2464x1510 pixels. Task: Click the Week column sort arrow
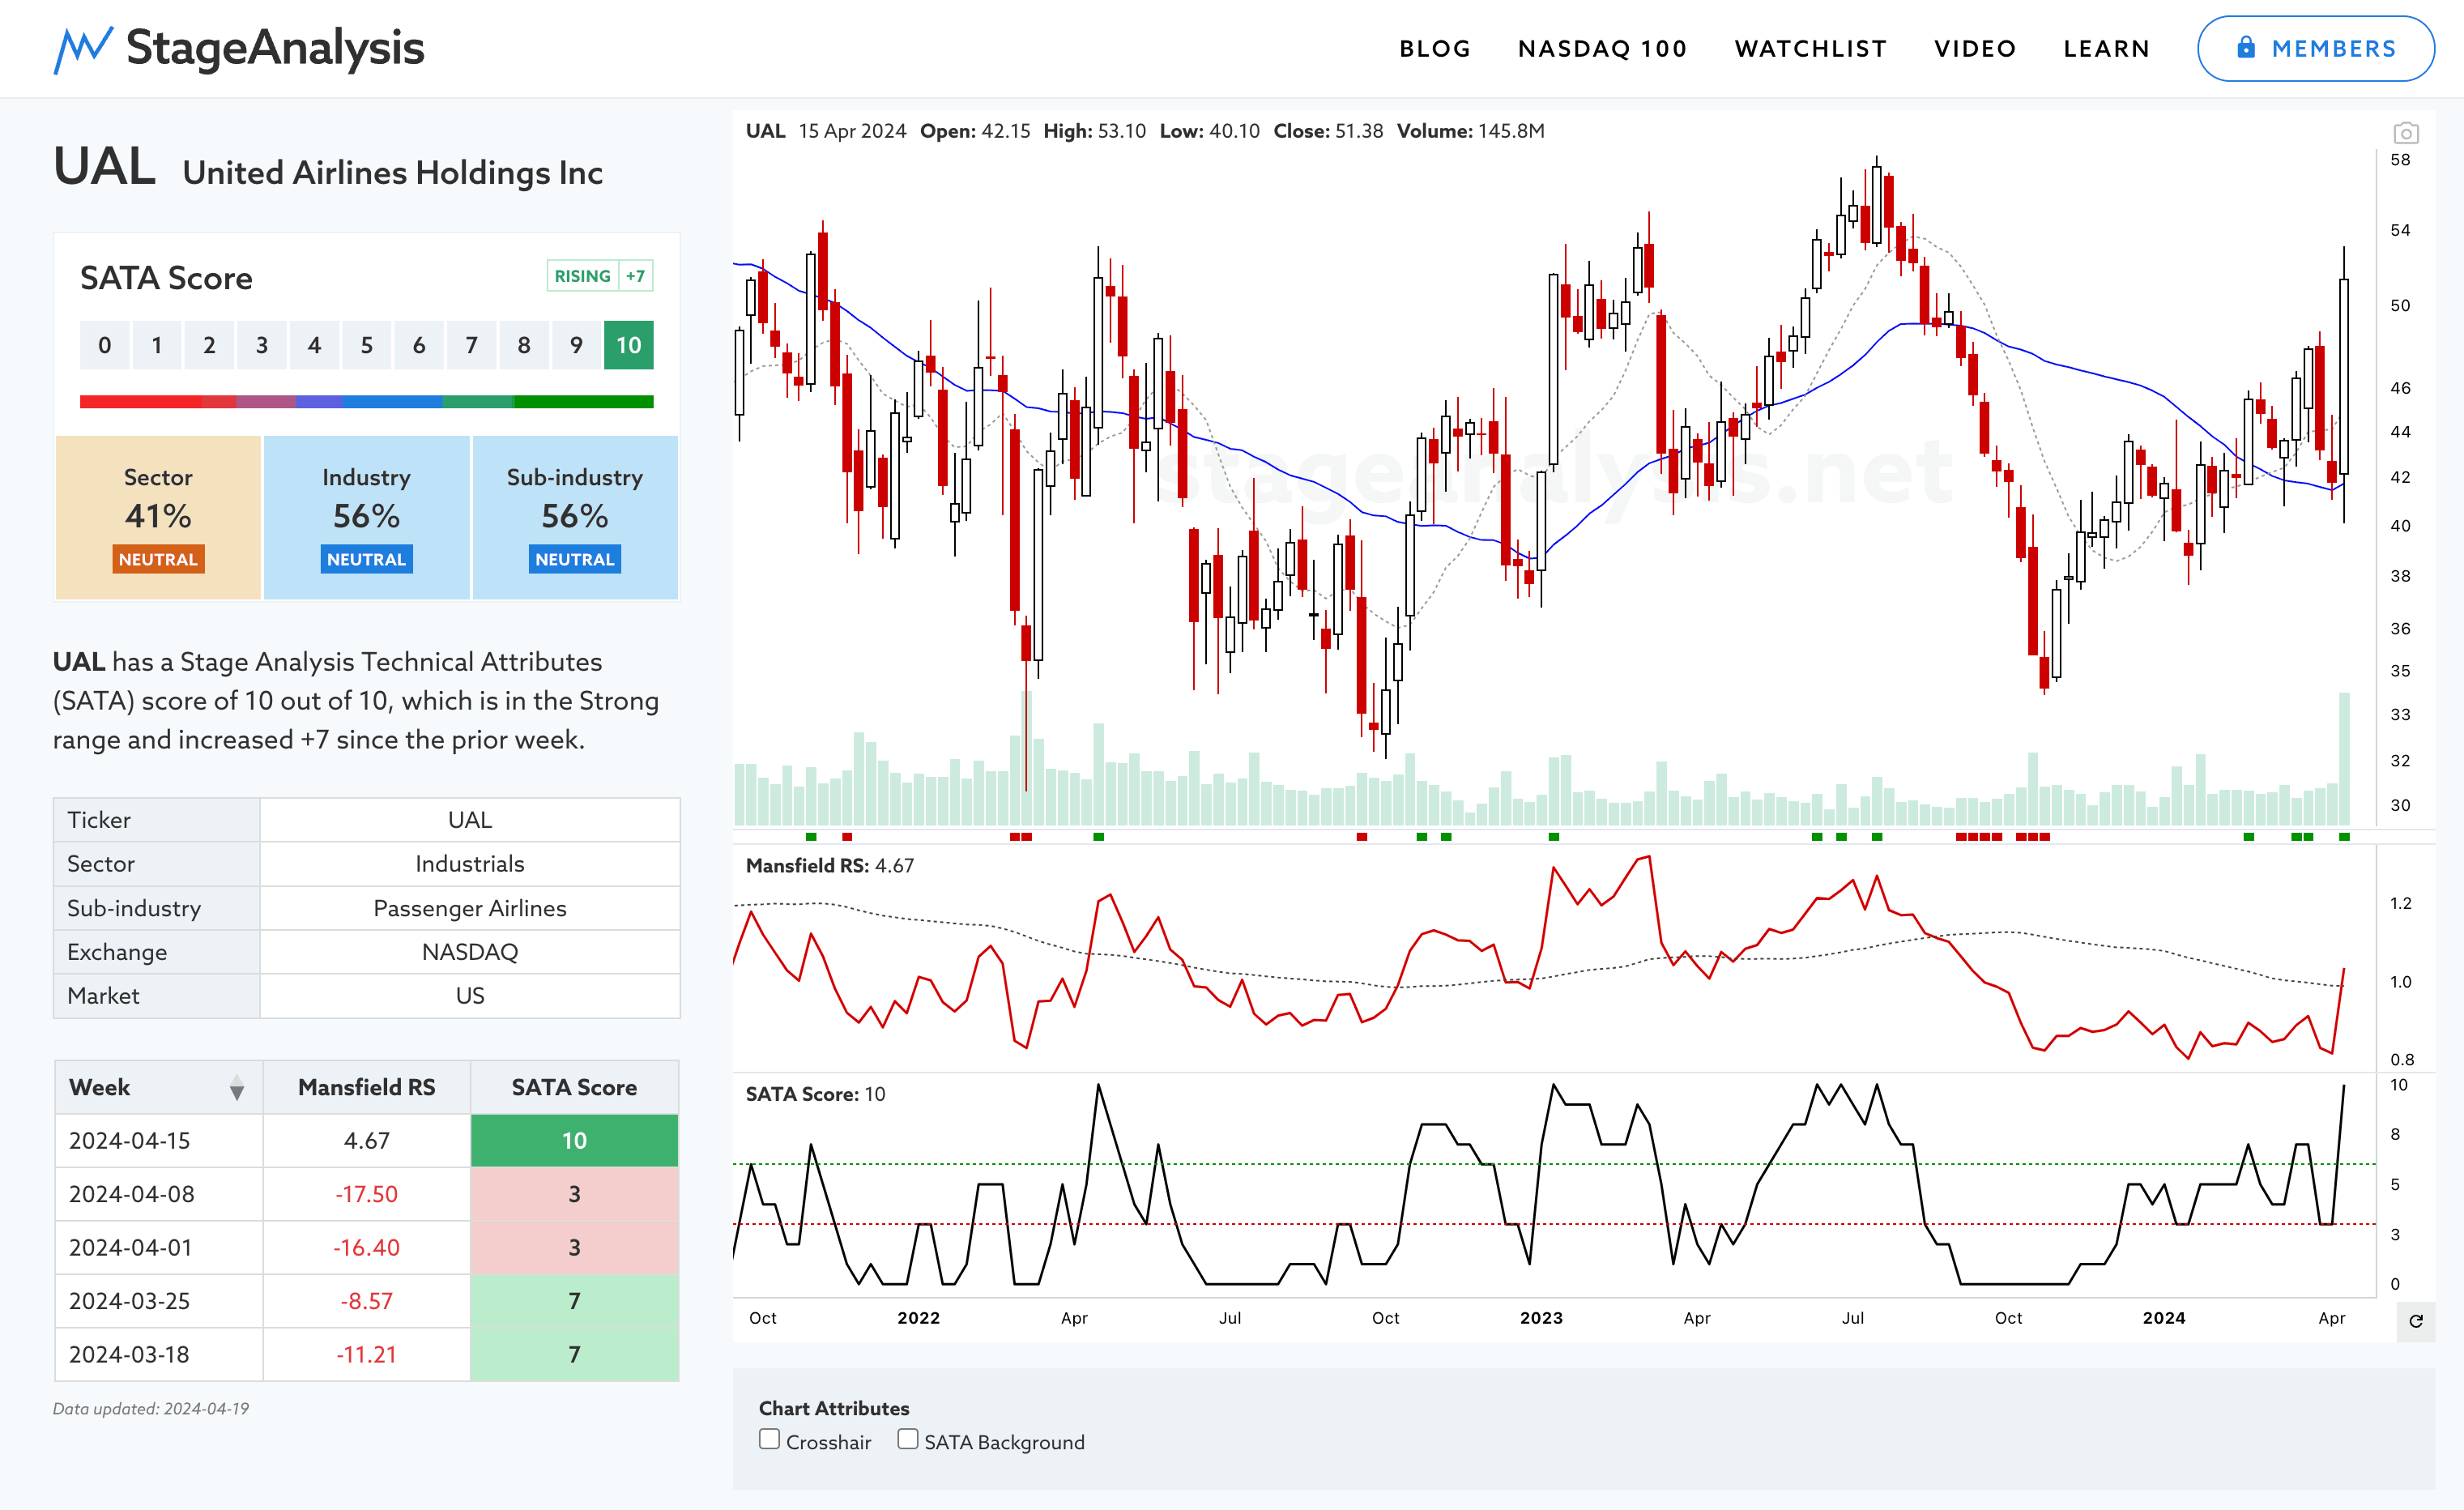[x=237, y=1088]
